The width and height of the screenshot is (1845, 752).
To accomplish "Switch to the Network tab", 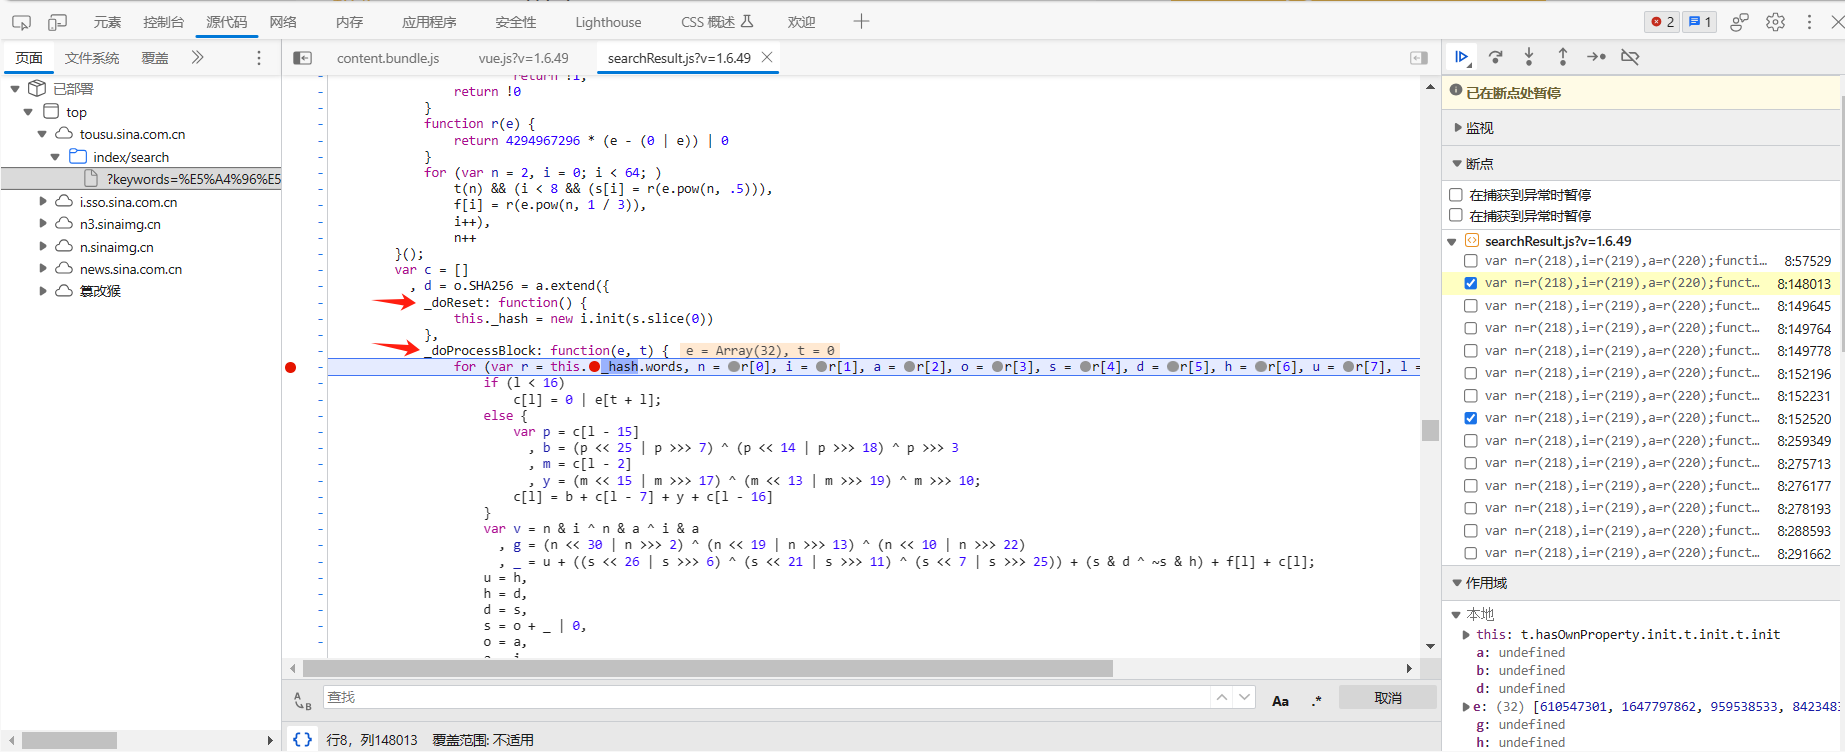I will 283,22.
